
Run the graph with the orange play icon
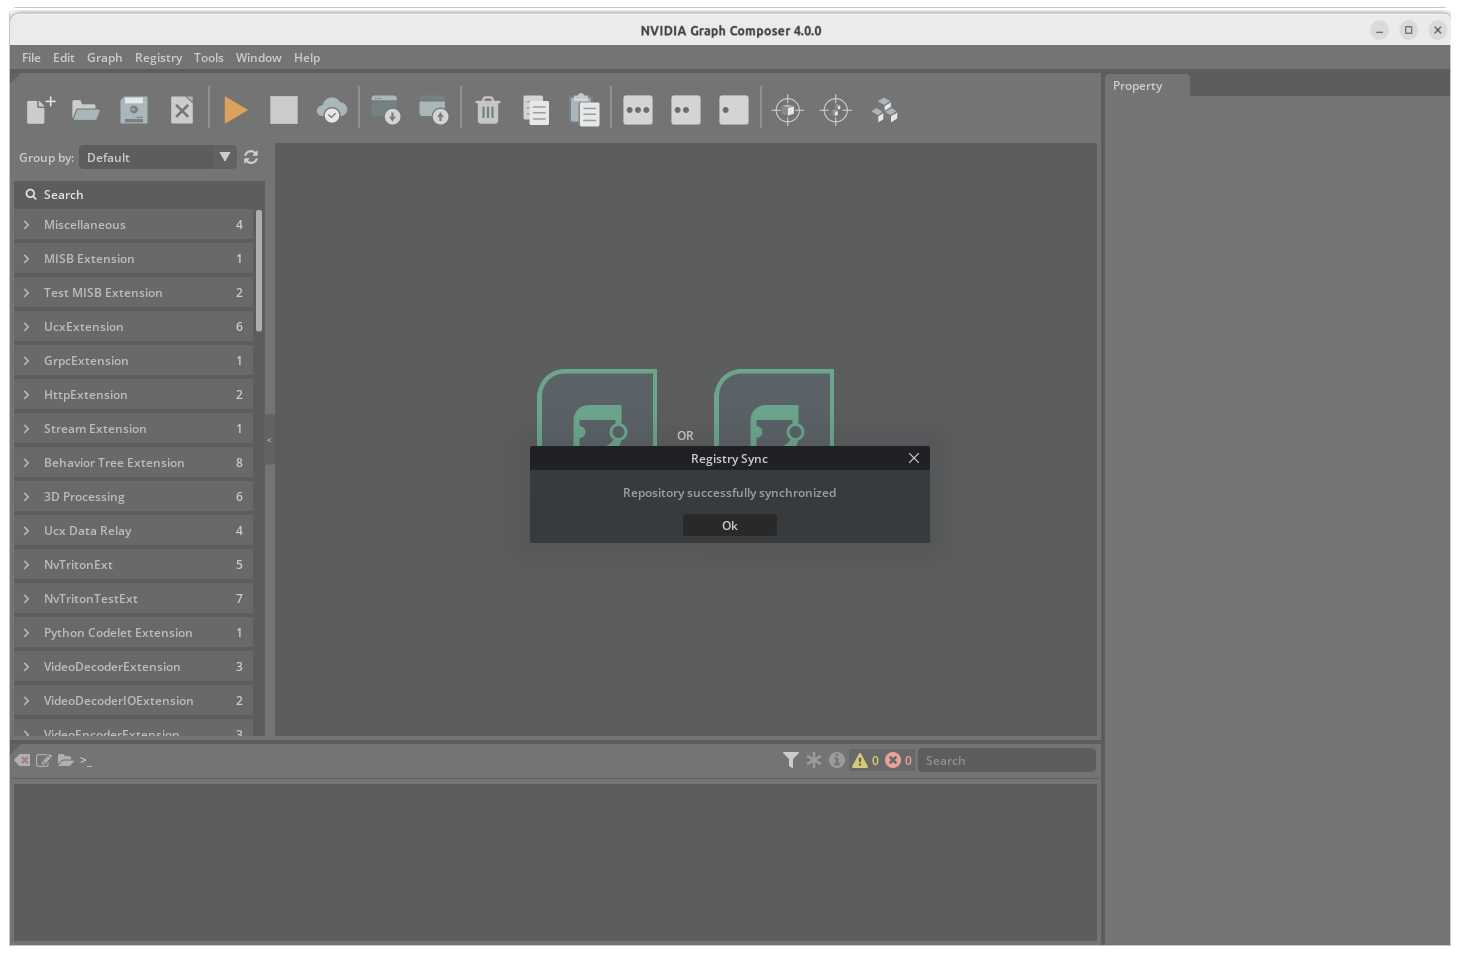235,110
